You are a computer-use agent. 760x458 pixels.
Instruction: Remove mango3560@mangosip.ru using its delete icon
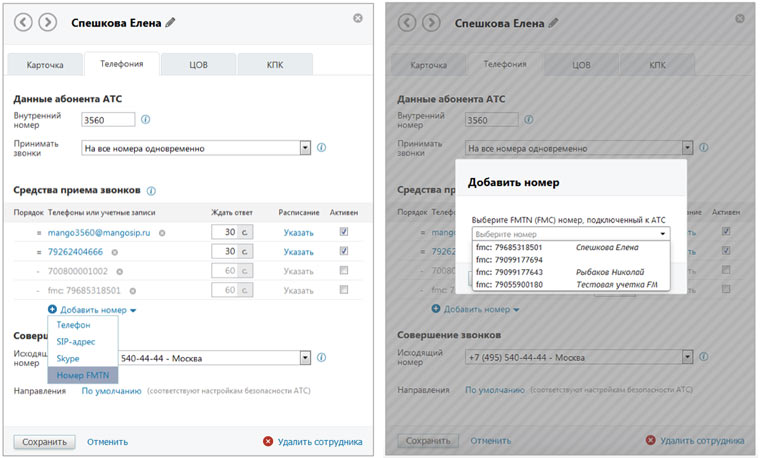(x=162, y=232)
